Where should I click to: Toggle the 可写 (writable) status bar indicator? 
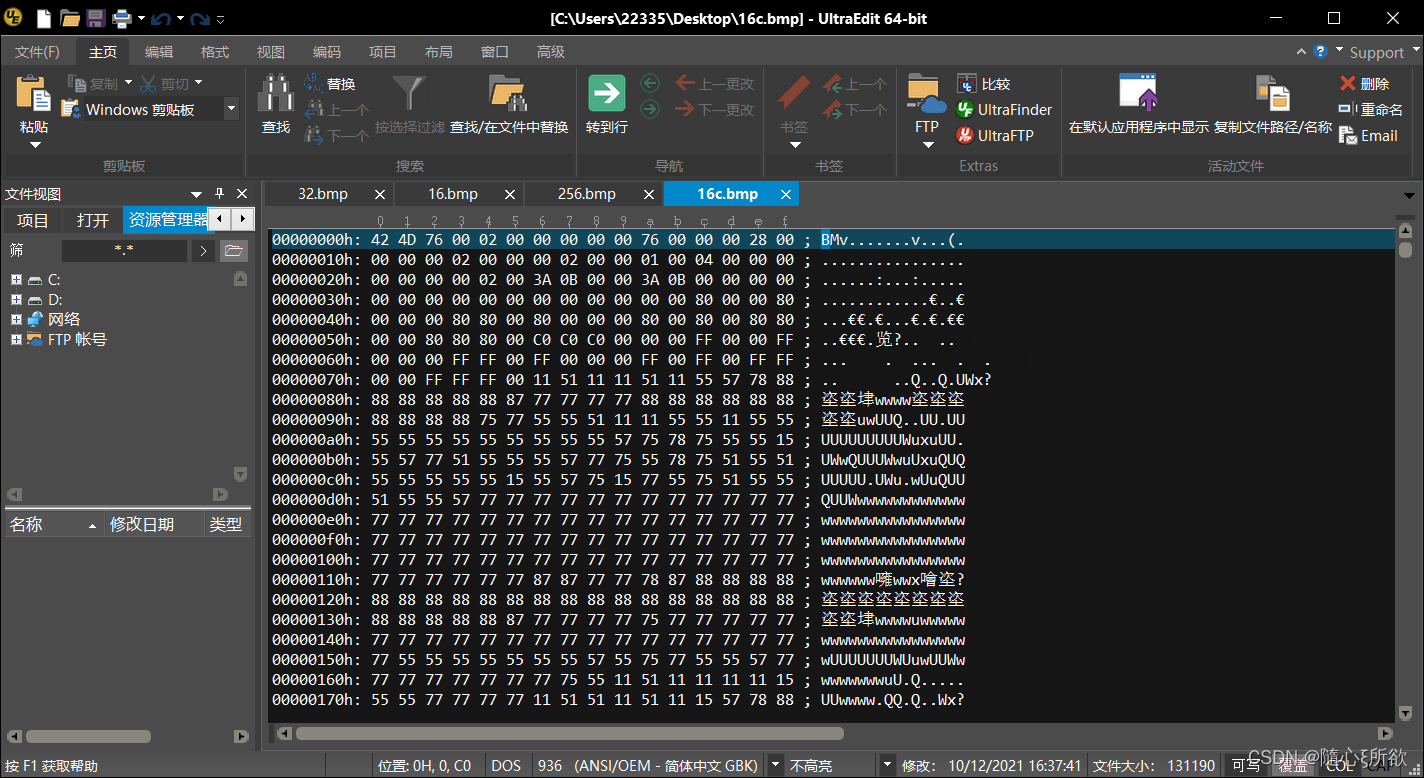(1245, 766)
